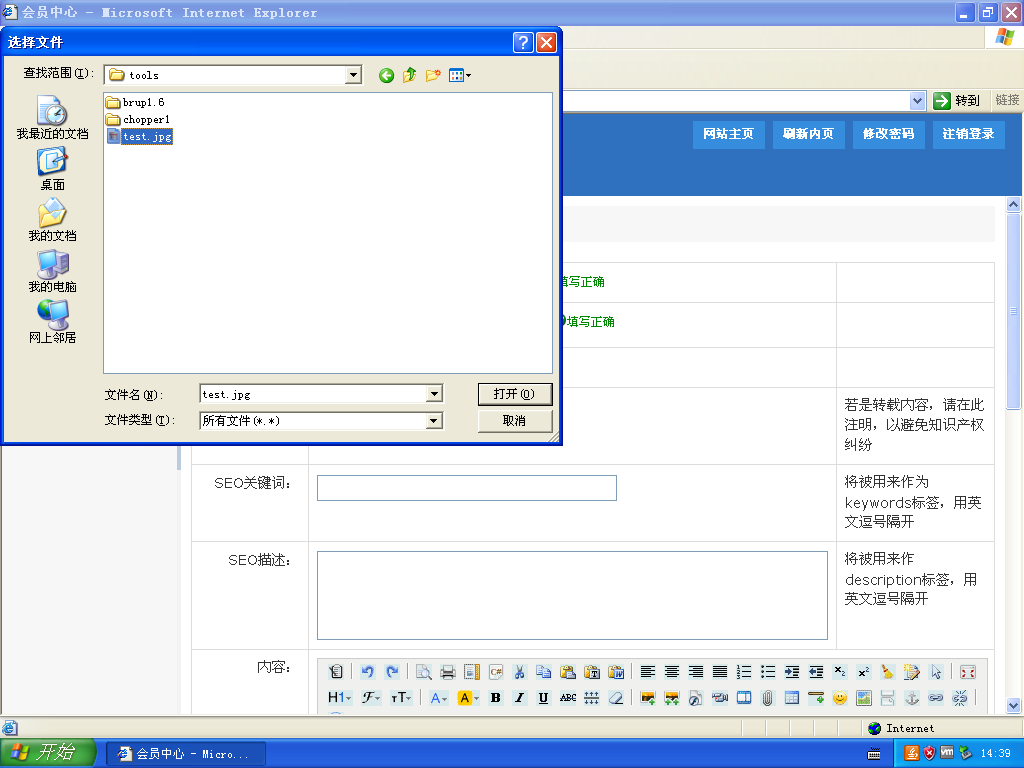Click the paste clipboard icon
Viewport: 1024px width, 768px height.
point(568,671)
